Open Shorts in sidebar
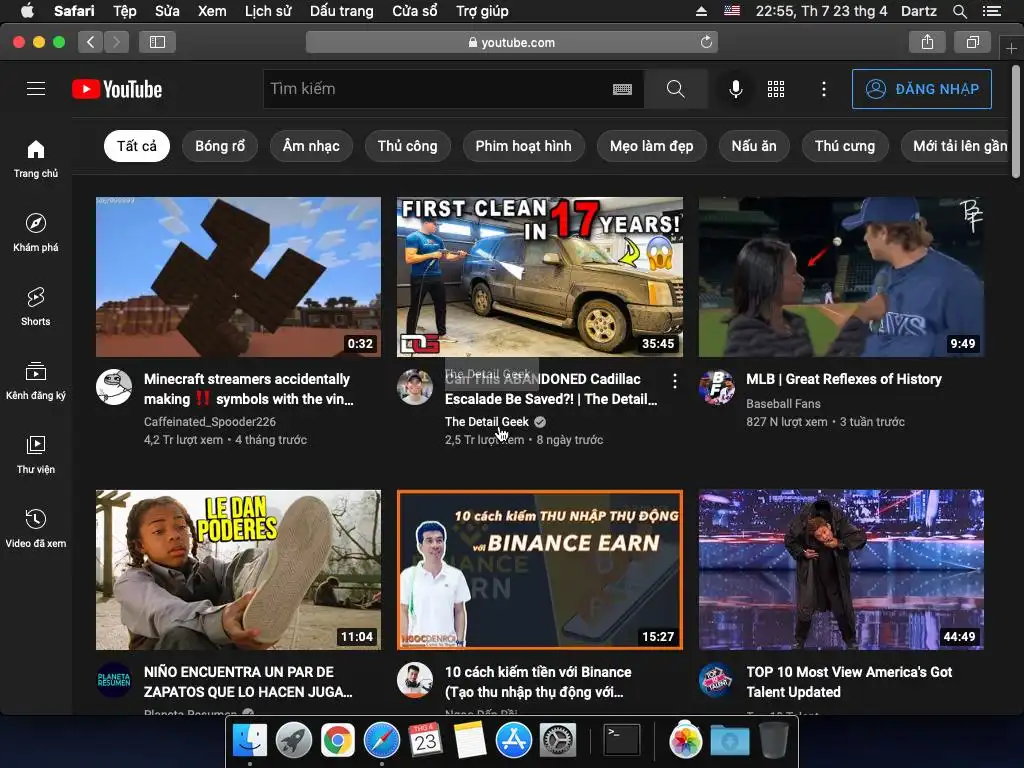 tap(36, 306)
